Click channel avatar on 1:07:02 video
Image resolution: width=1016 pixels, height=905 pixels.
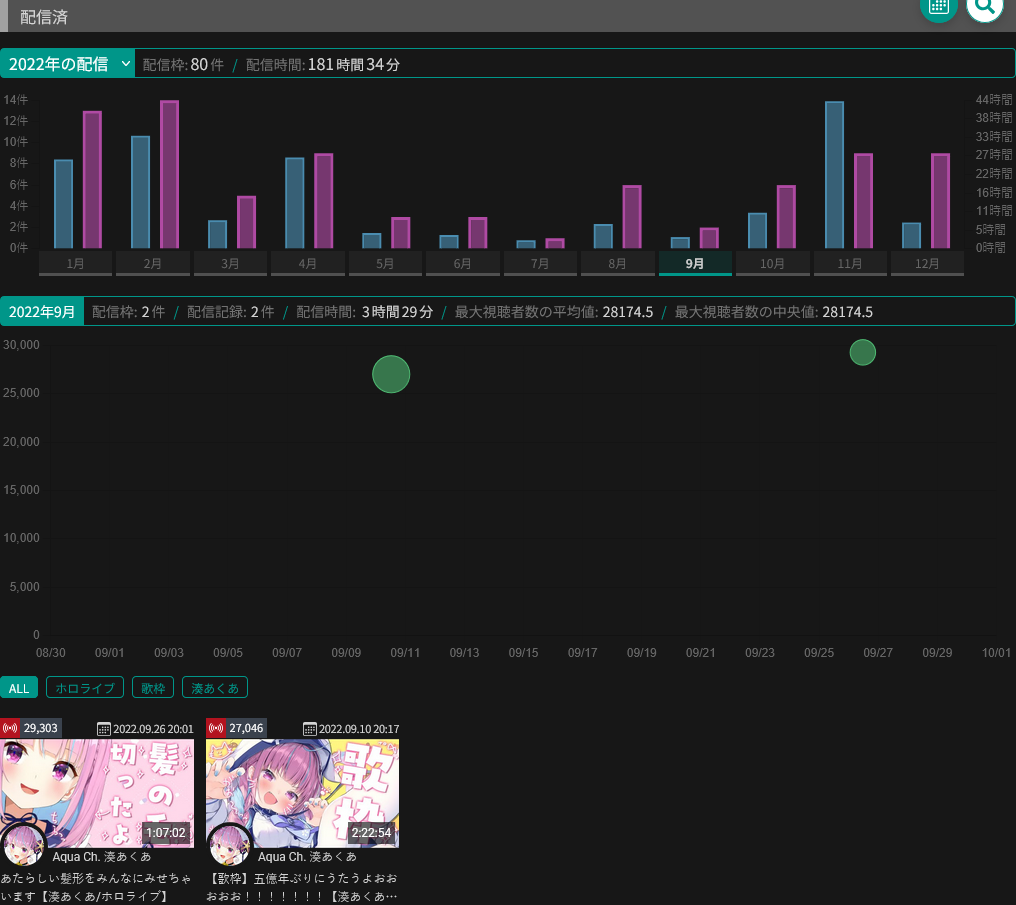pos(23,845)
